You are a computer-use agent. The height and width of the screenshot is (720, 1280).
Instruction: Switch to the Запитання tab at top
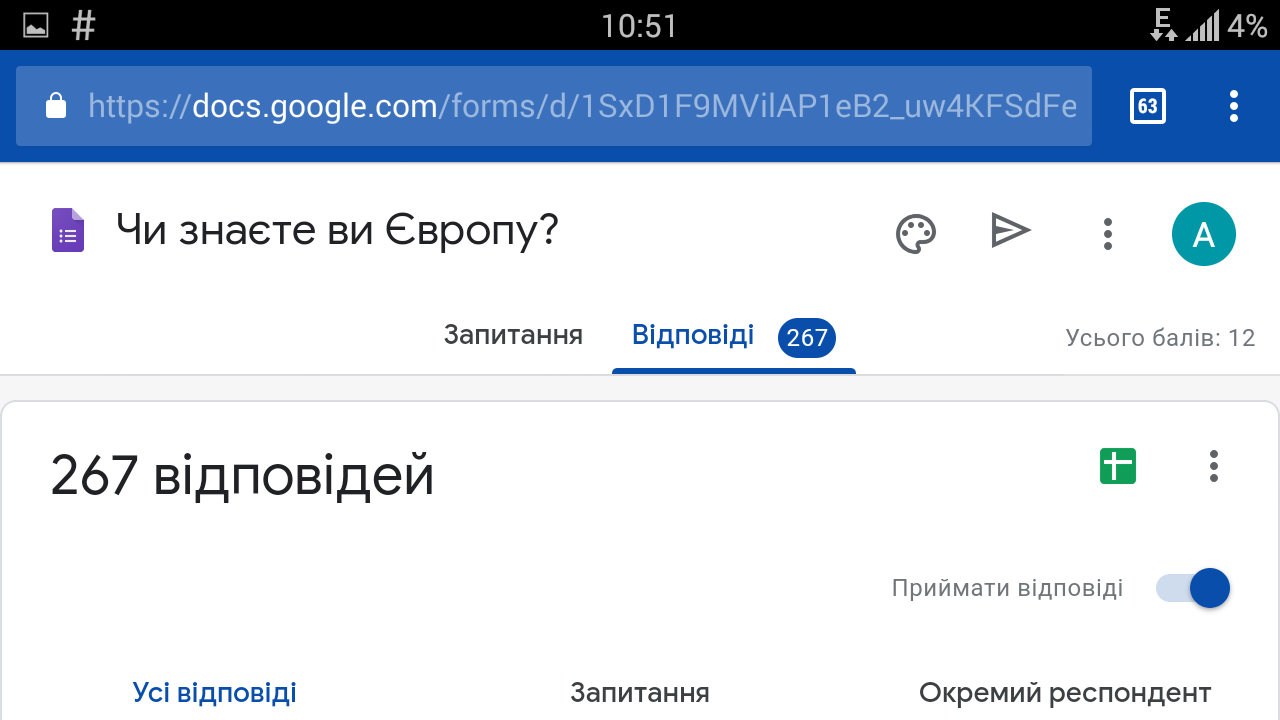(513, 335)
